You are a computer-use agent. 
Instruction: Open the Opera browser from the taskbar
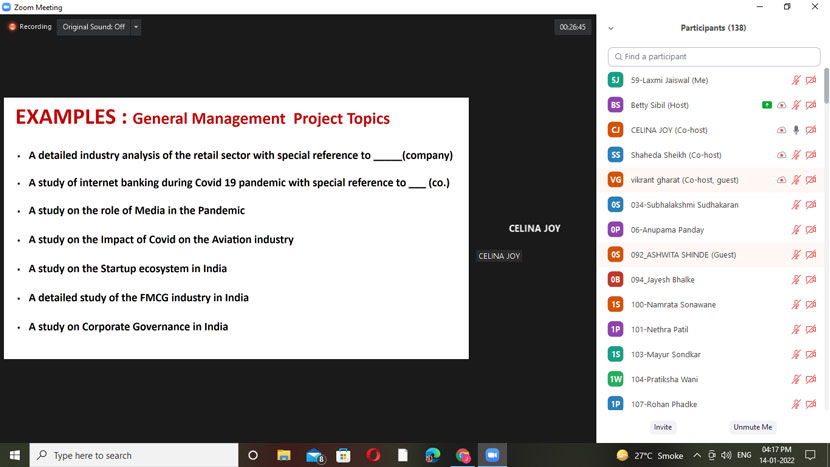(x=373, y=455)
